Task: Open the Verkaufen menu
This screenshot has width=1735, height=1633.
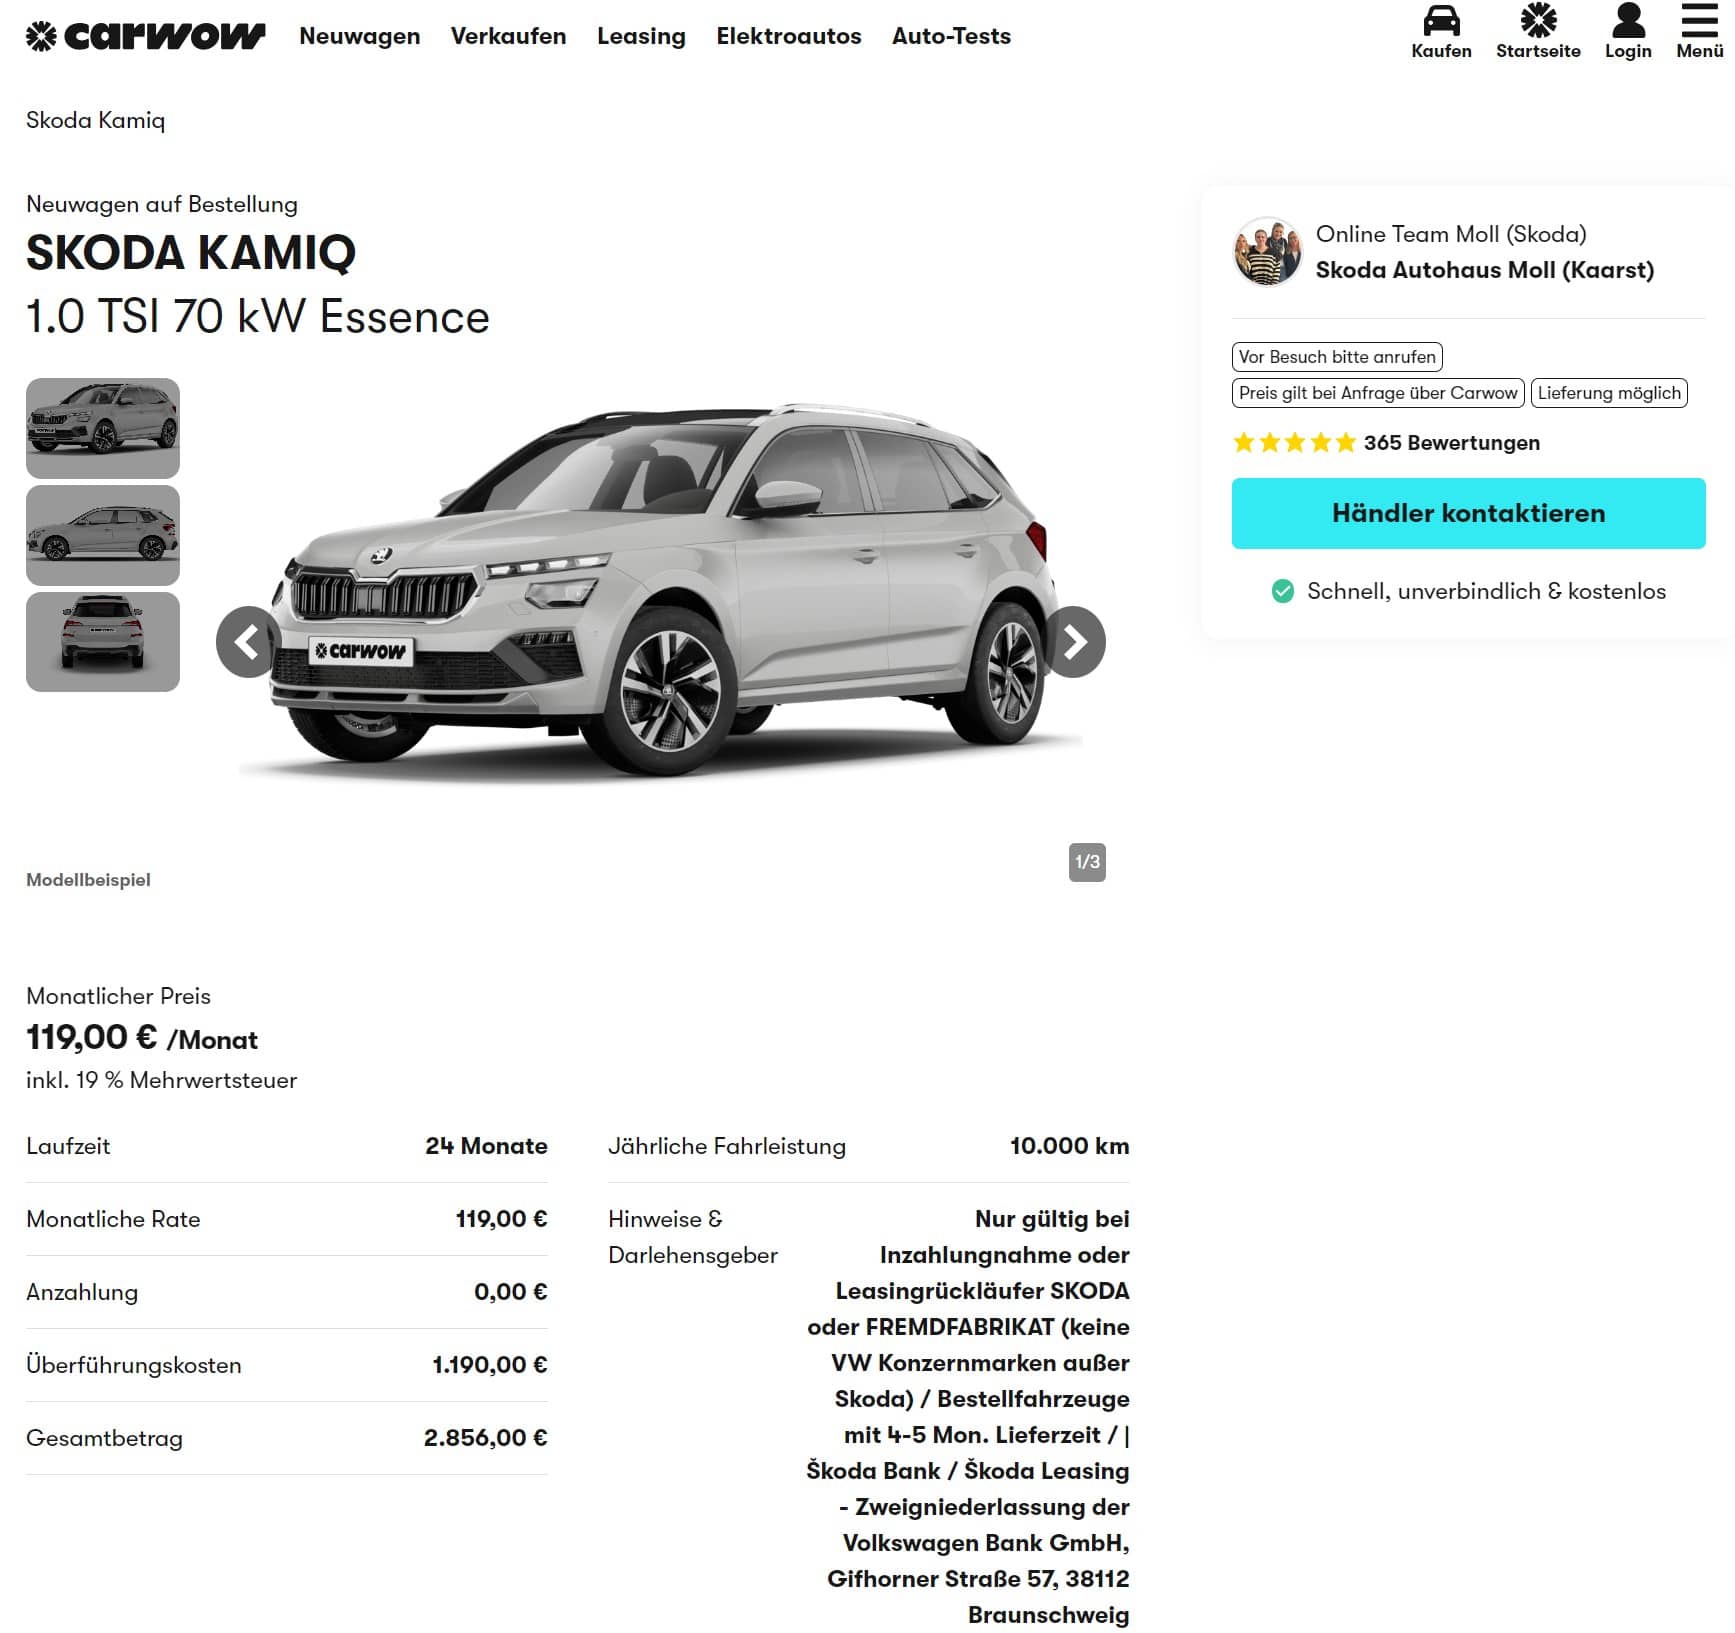Action: click(x=508, y=36)
